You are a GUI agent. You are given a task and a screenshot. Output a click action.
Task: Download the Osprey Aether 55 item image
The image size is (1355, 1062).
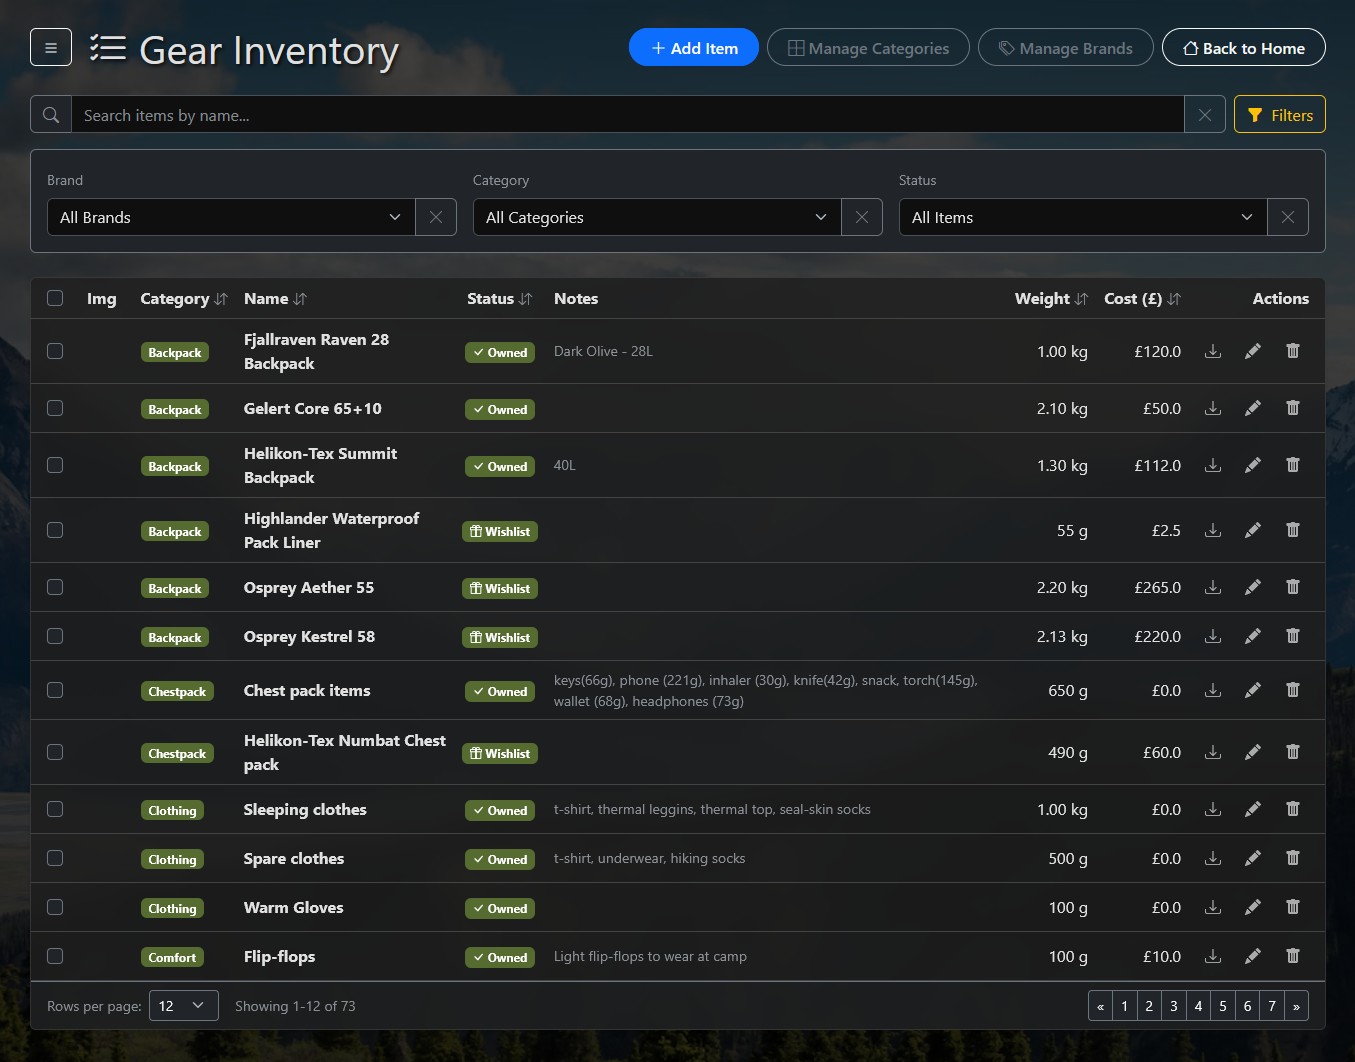tap(1213, 587)
